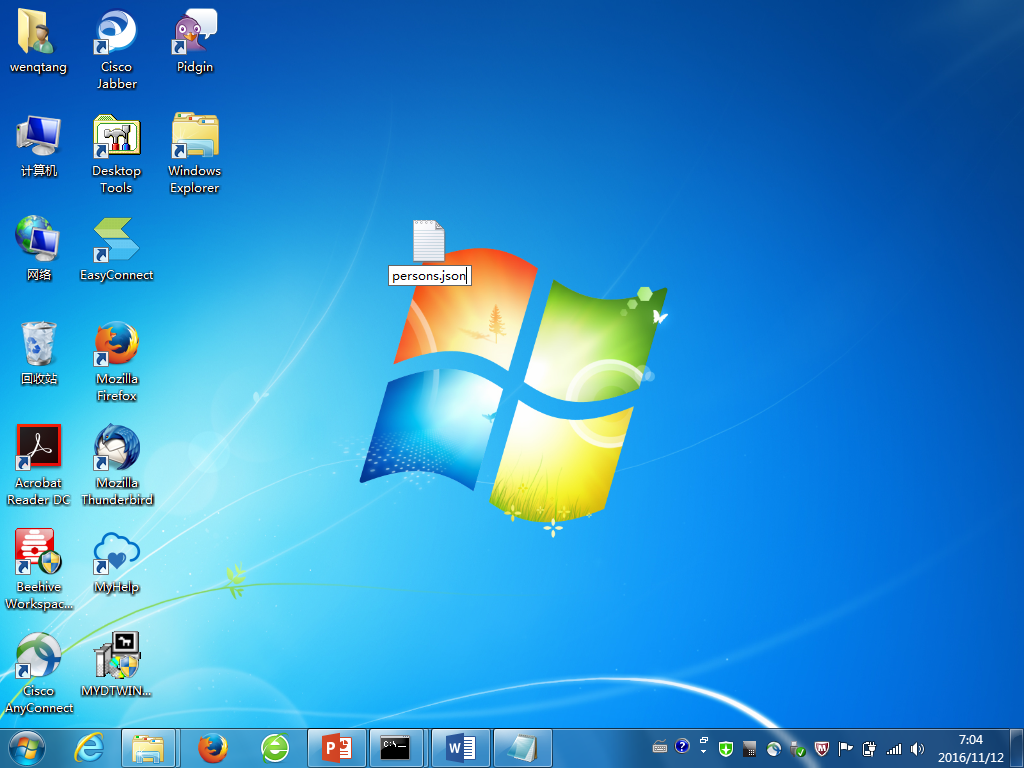
Task: Click inside the persons.json rename field
Action: coord(428,275)
